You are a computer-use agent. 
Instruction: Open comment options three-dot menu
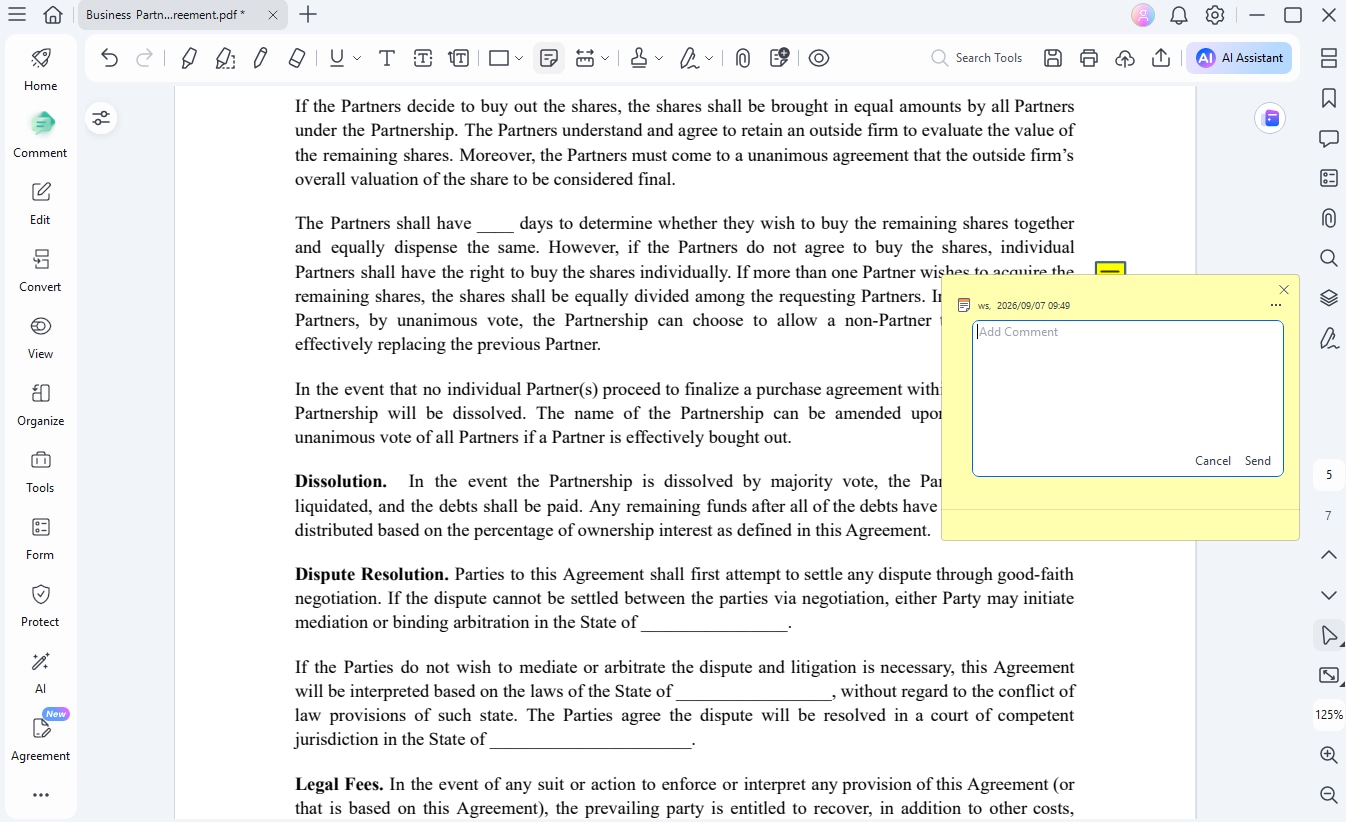[1275, 305]
